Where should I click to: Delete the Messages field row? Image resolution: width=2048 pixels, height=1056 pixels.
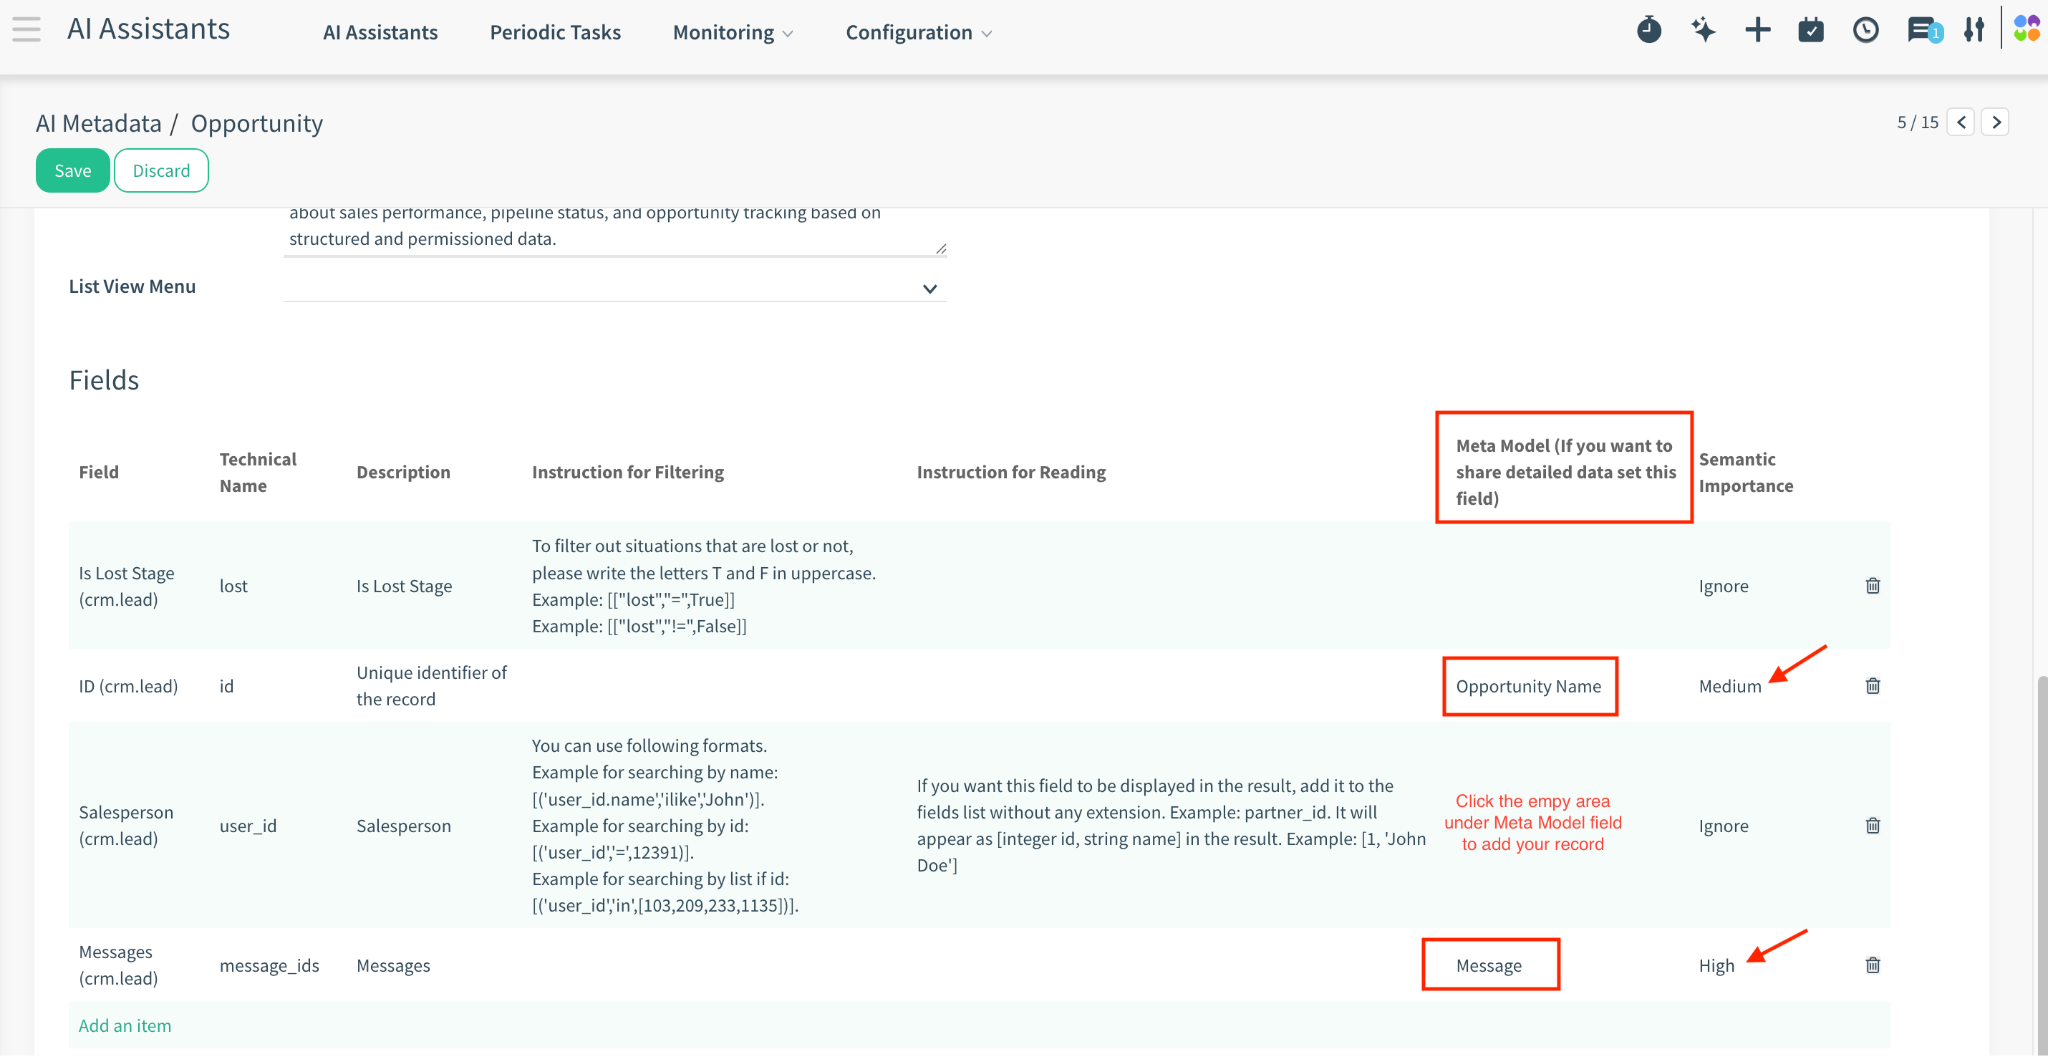point(1873,965)
